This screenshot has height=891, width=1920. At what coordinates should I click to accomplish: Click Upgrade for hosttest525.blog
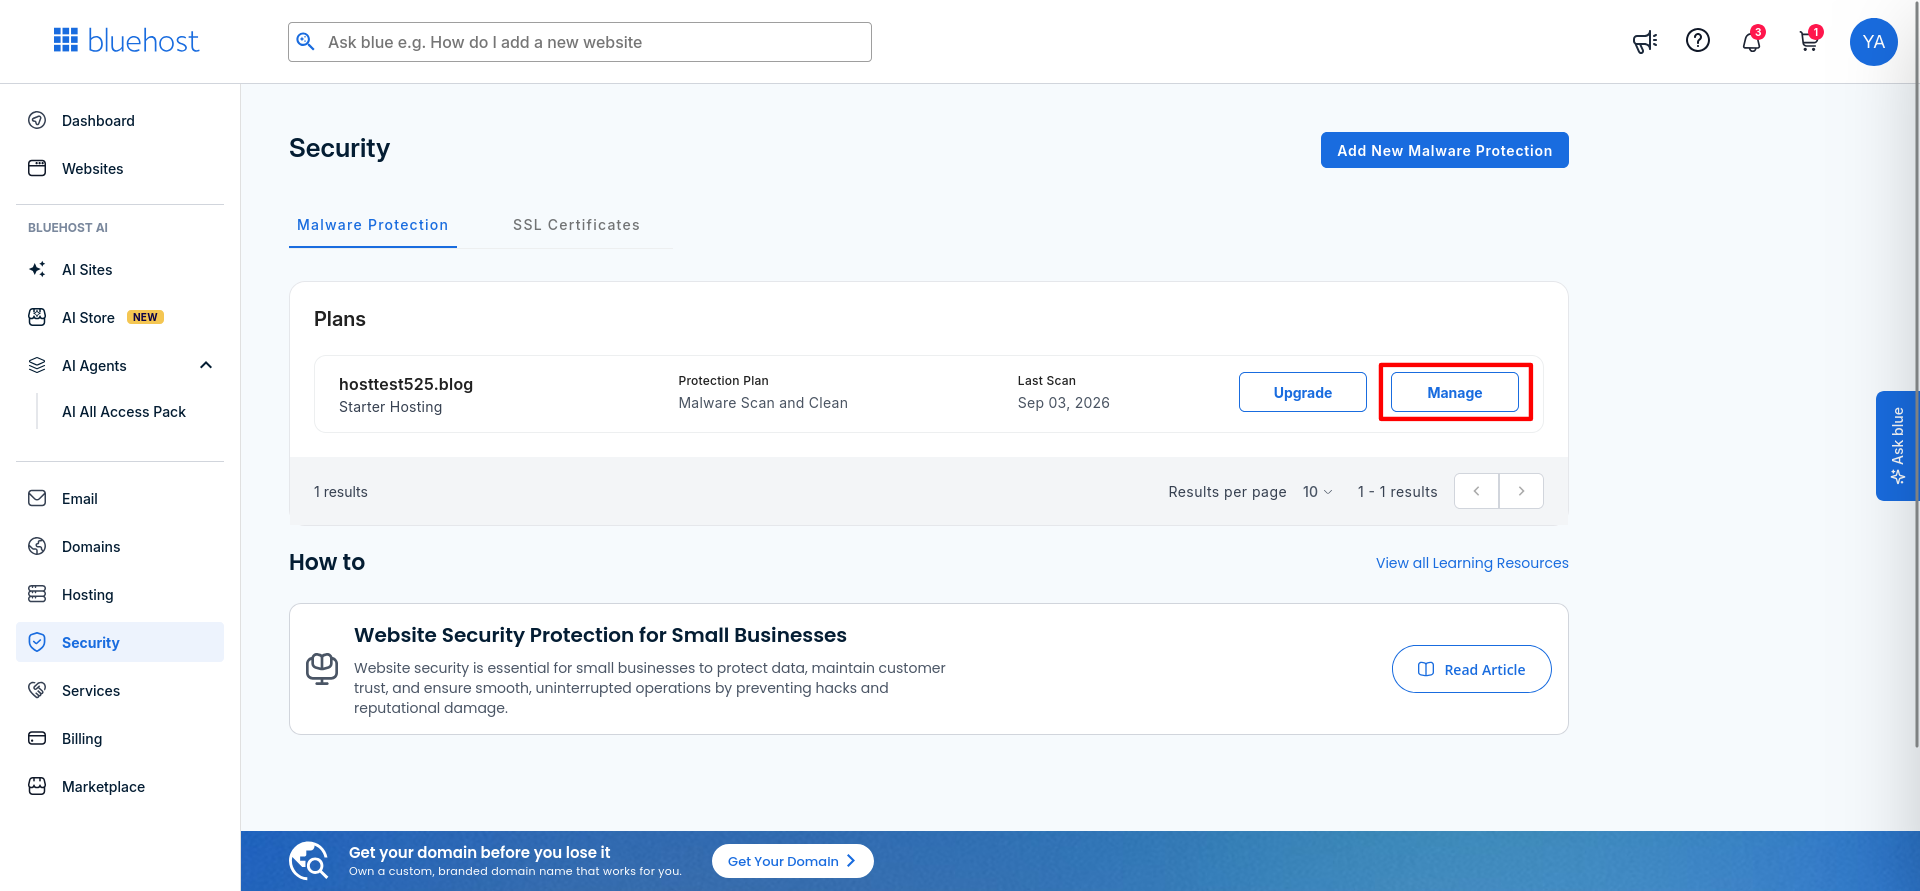point(1302,392)
